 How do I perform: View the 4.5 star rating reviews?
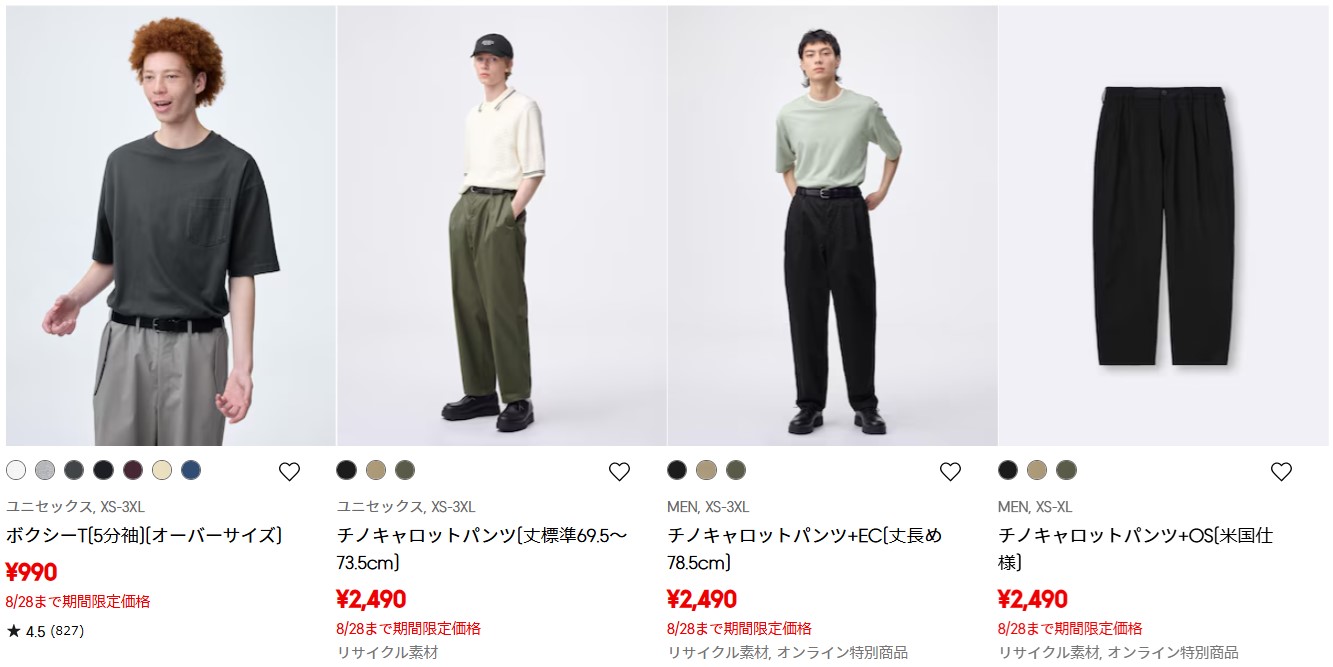(x=46, y=631)
